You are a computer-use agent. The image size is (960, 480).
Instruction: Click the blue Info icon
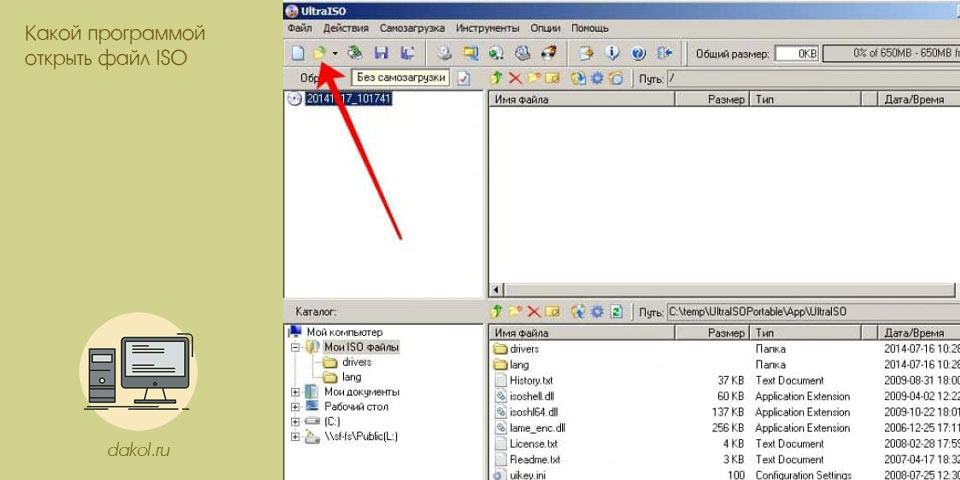tap(613, 53)
